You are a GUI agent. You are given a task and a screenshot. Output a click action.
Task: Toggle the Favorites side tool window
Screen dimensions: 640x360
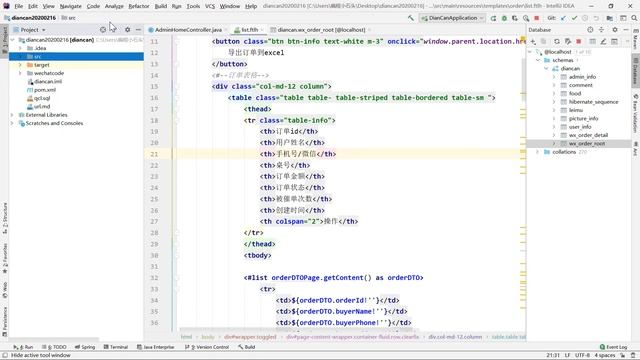click(5, 258)
